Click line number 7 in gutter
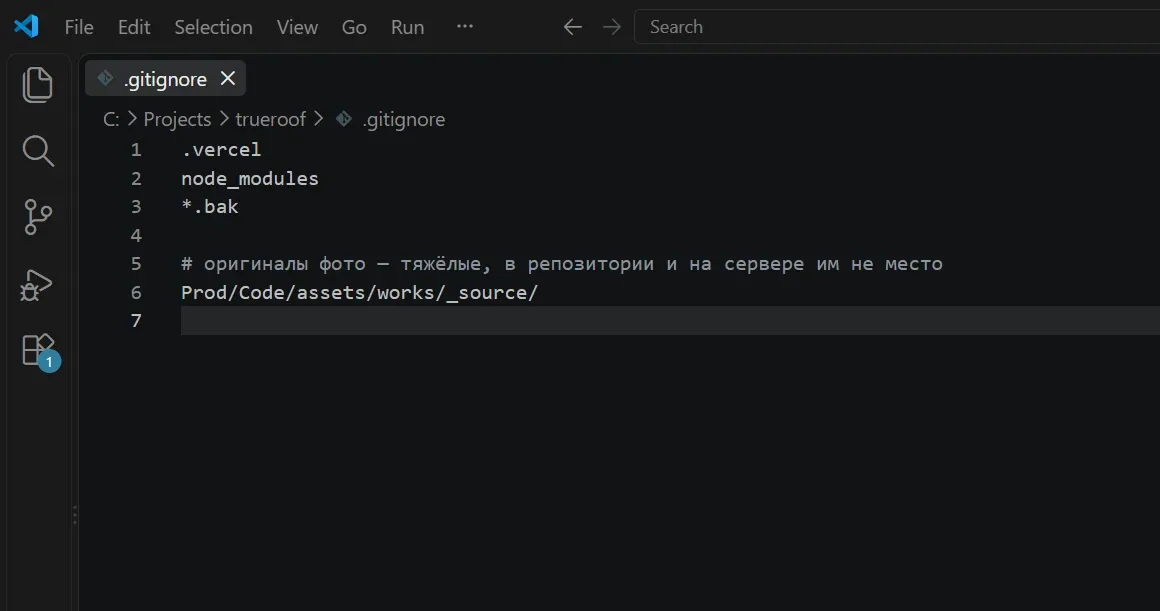 [x=136, y=321]
